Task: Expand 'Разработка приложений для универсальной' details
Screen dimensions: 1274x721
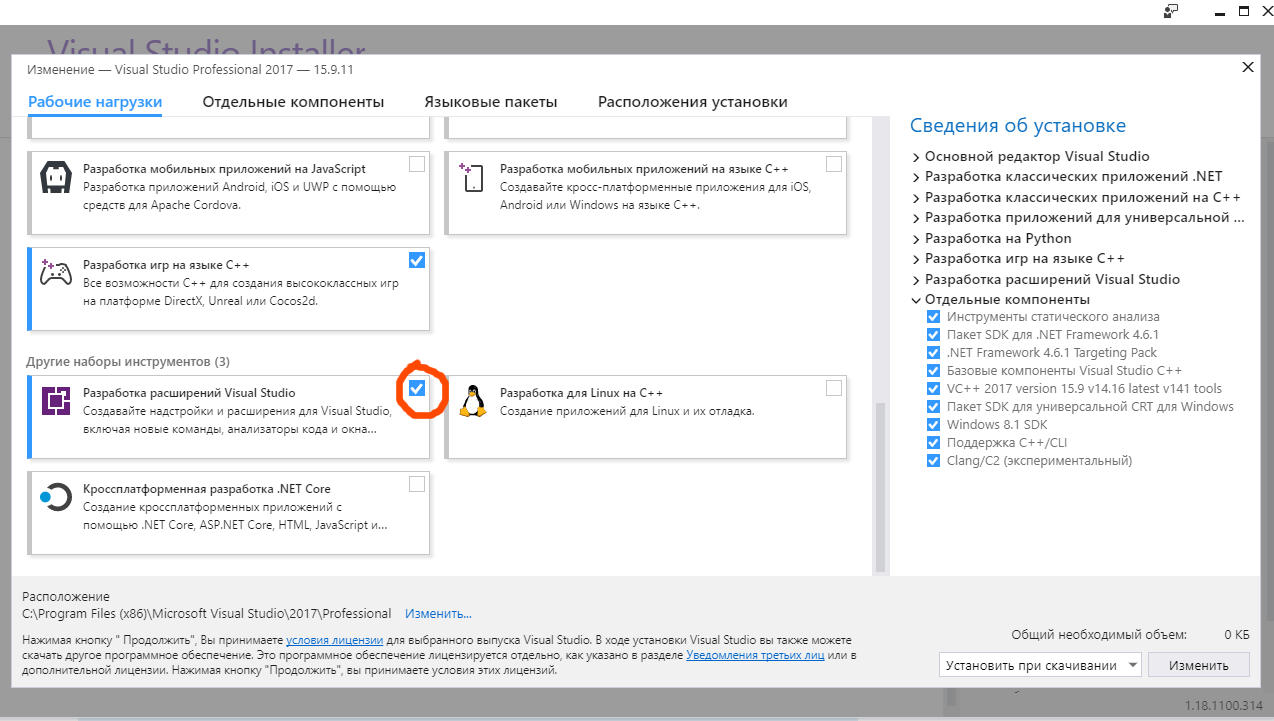Action: [x=916, y=218]
